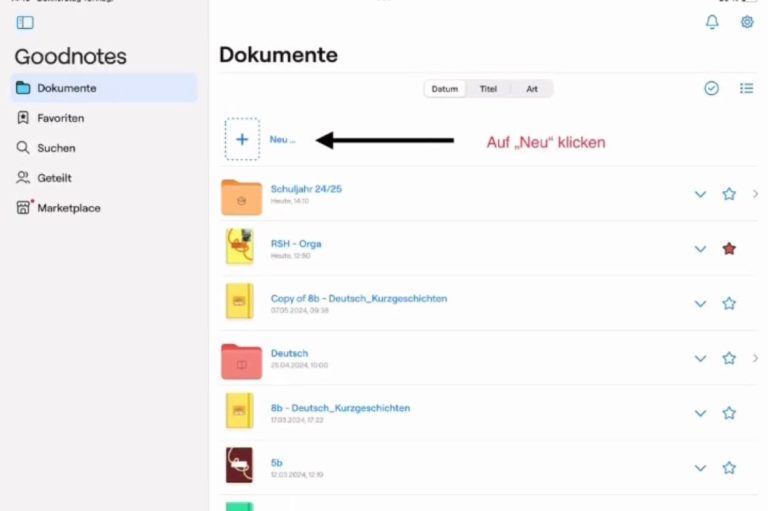Viewport: 768px width, 511px height.
Task: Expand options chevron for RSH - Orga
Action: (x=700, y=249)
